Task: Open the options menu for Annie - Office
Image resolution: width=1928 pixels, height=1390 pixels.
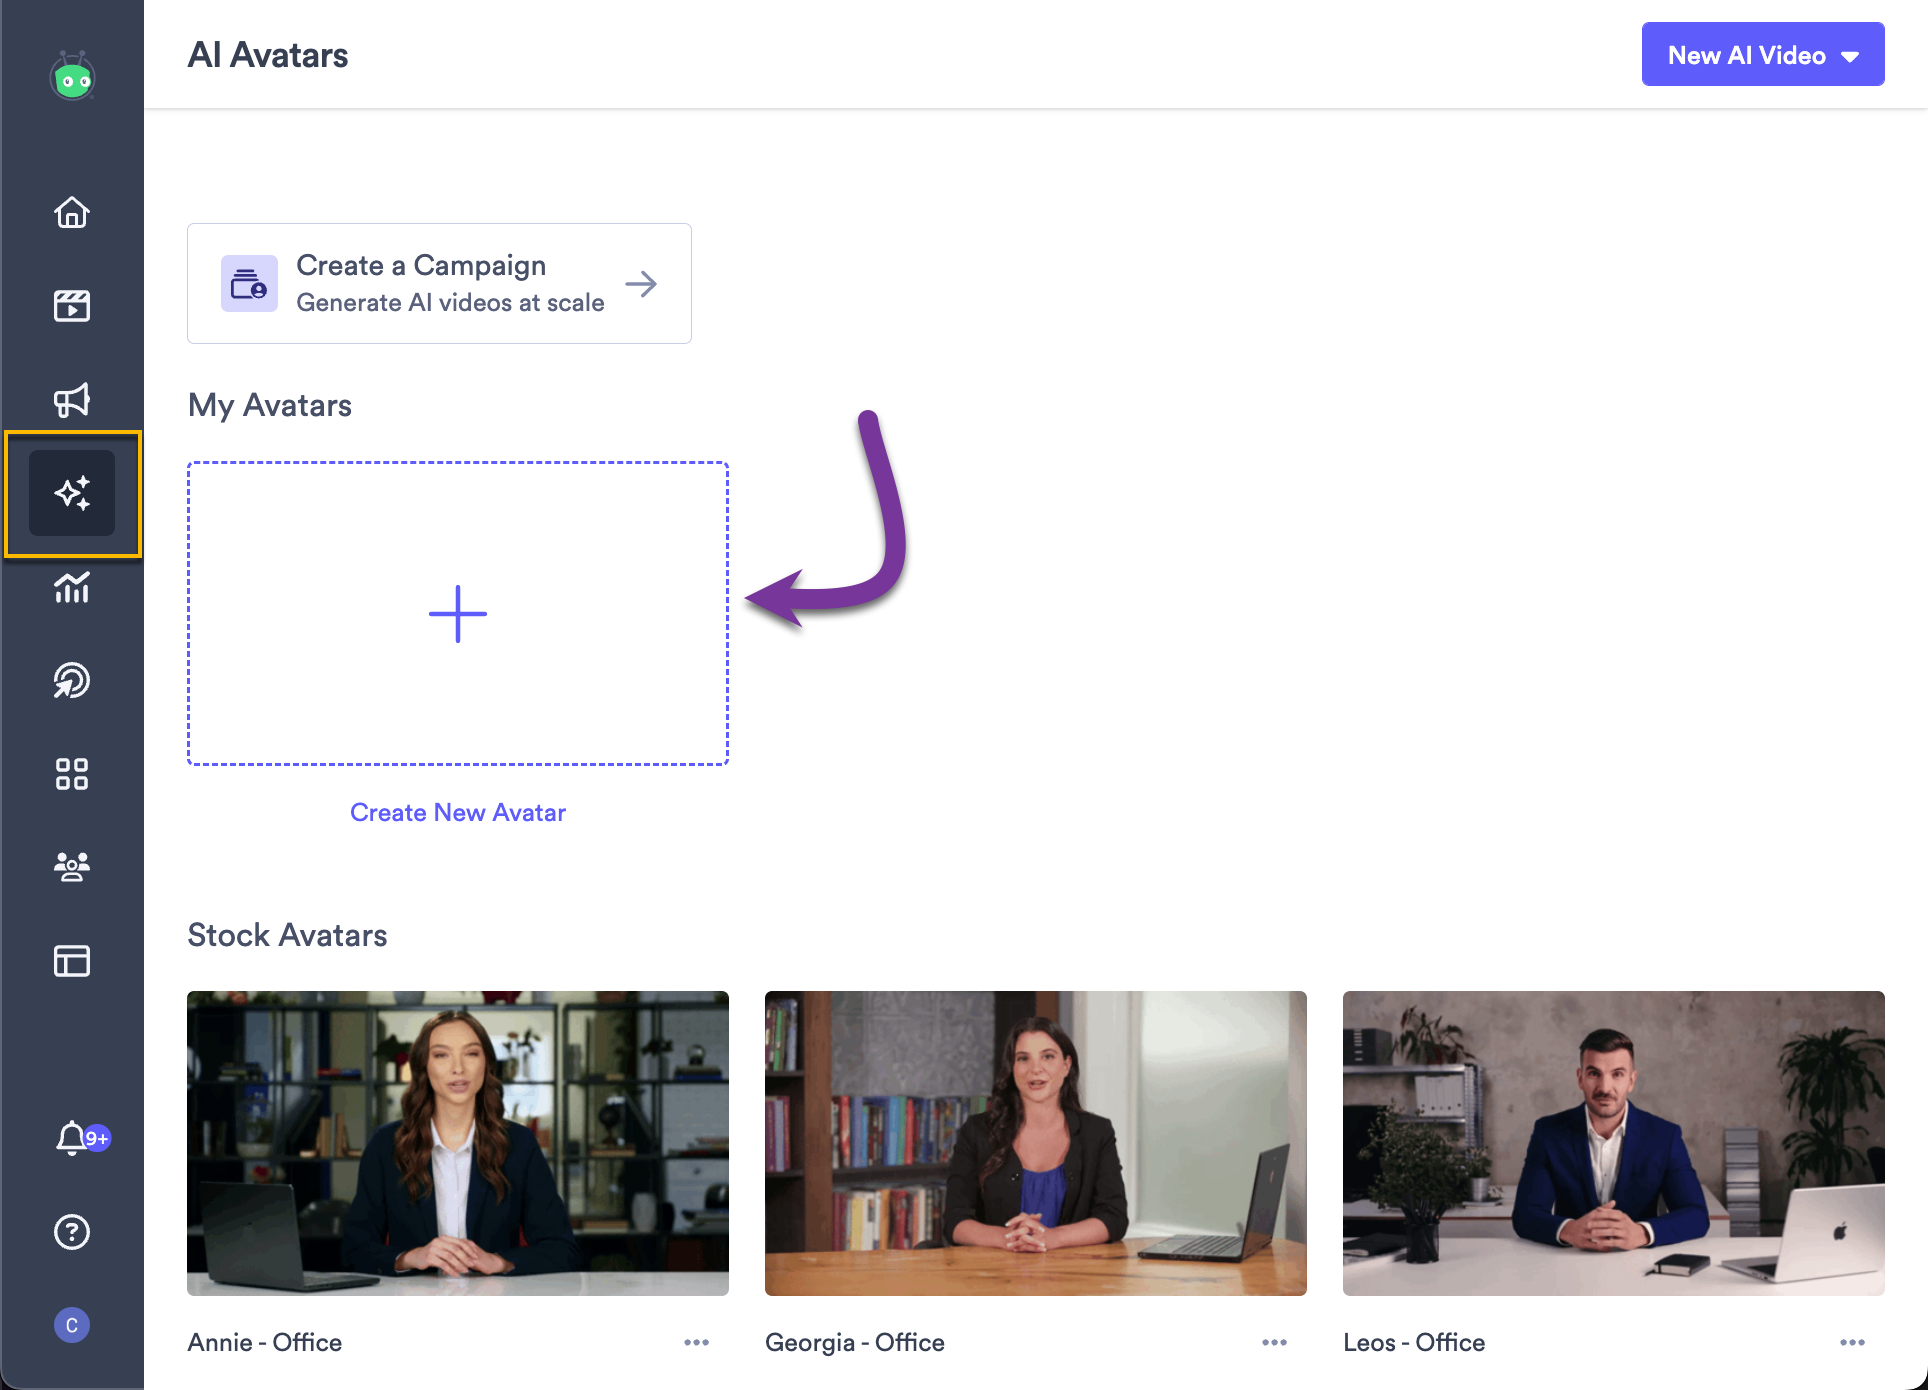Action: pos(697,1343)
